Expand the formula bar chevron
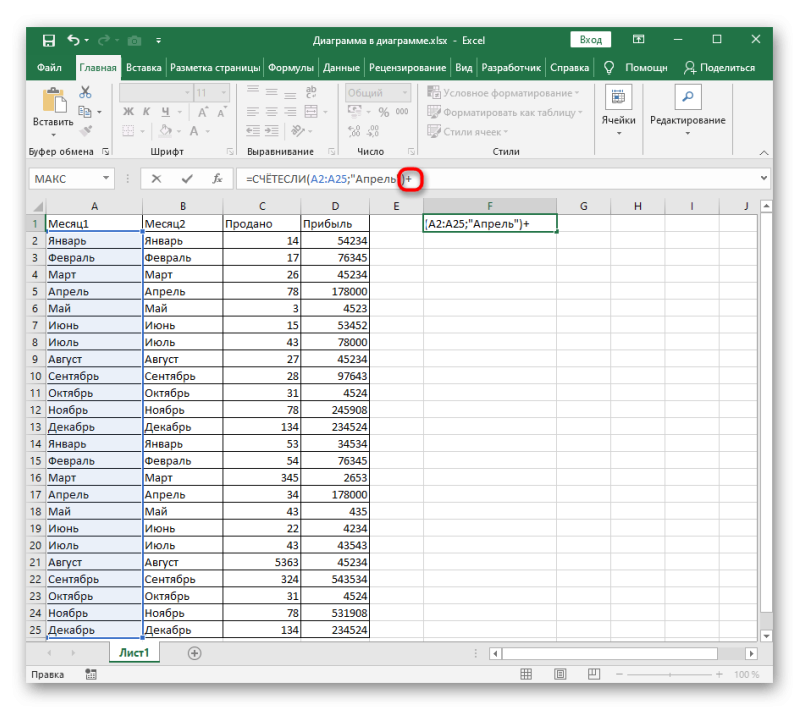The width and height of the screenshot is (800, 710). coord(764,178)
